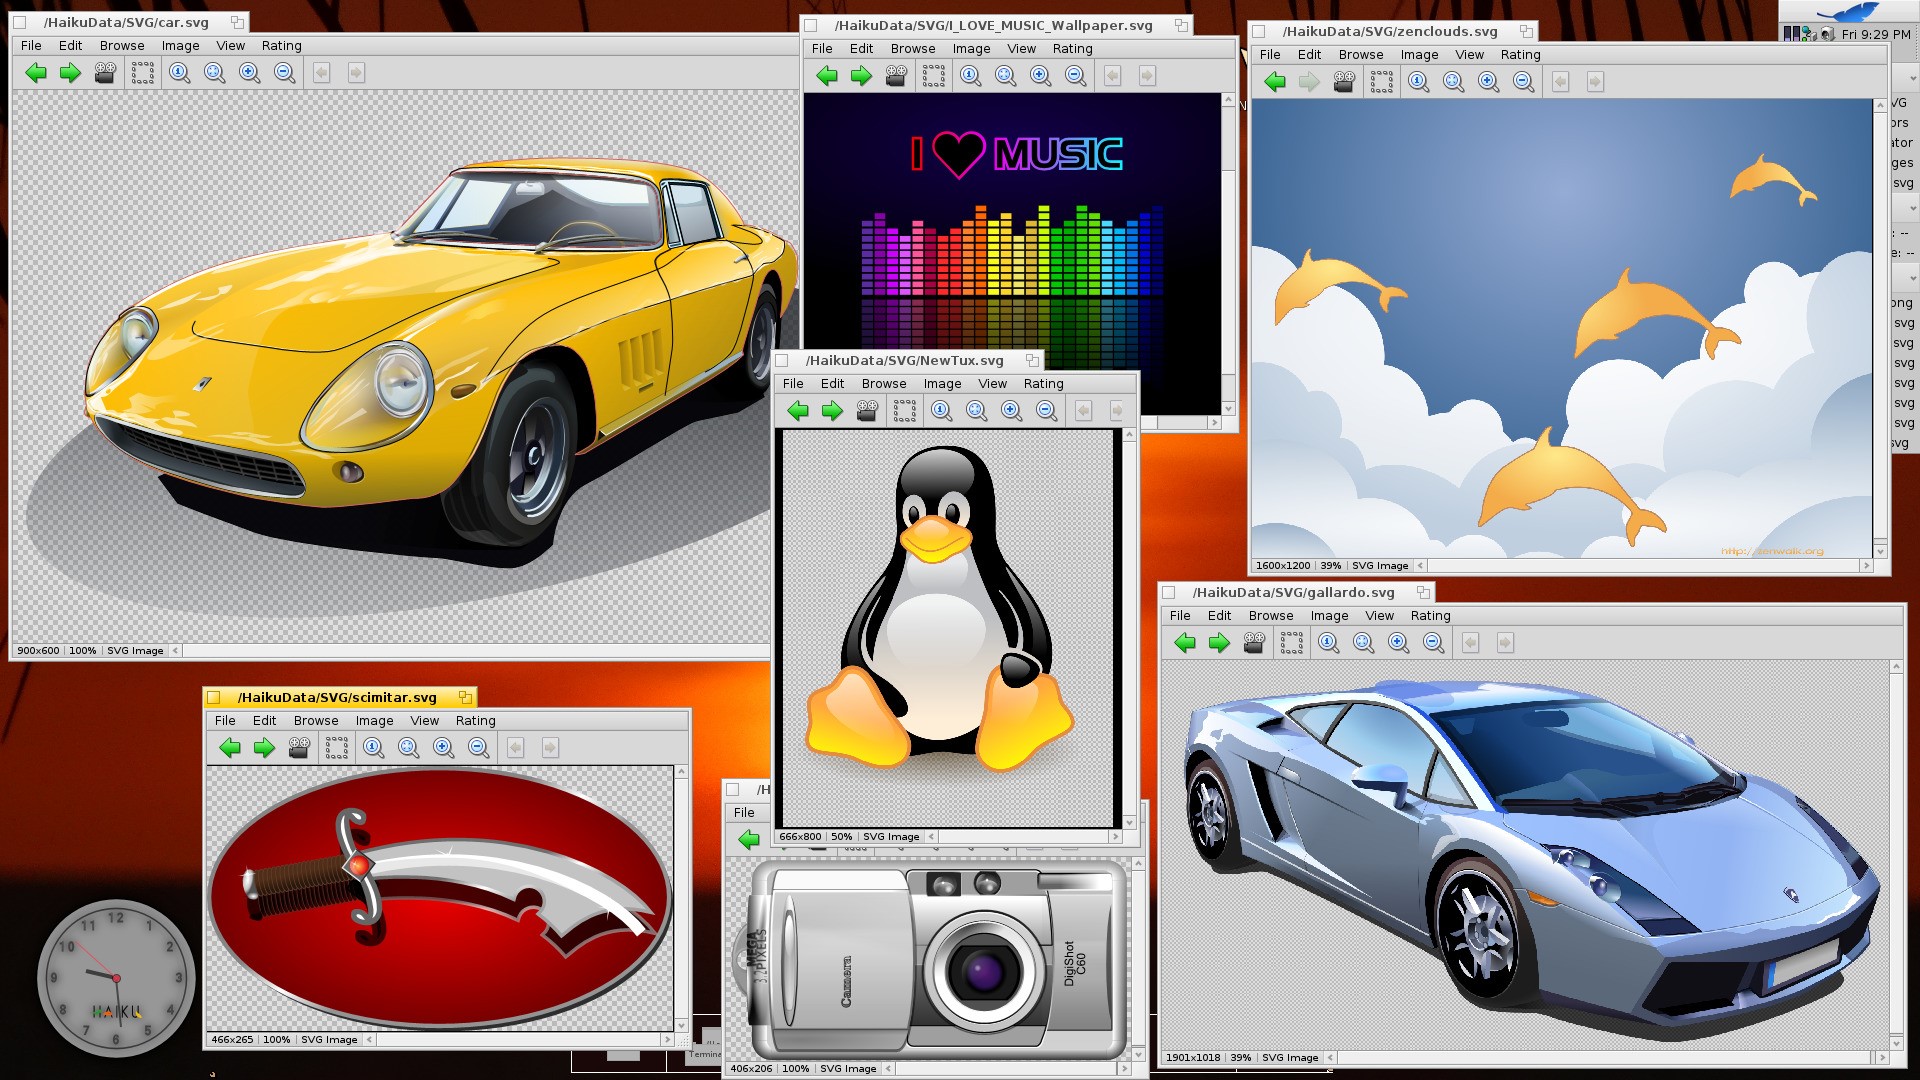
Task: Go to next image in scimitar.svg window
Action: pyautogui.click(x=264, y=748)
